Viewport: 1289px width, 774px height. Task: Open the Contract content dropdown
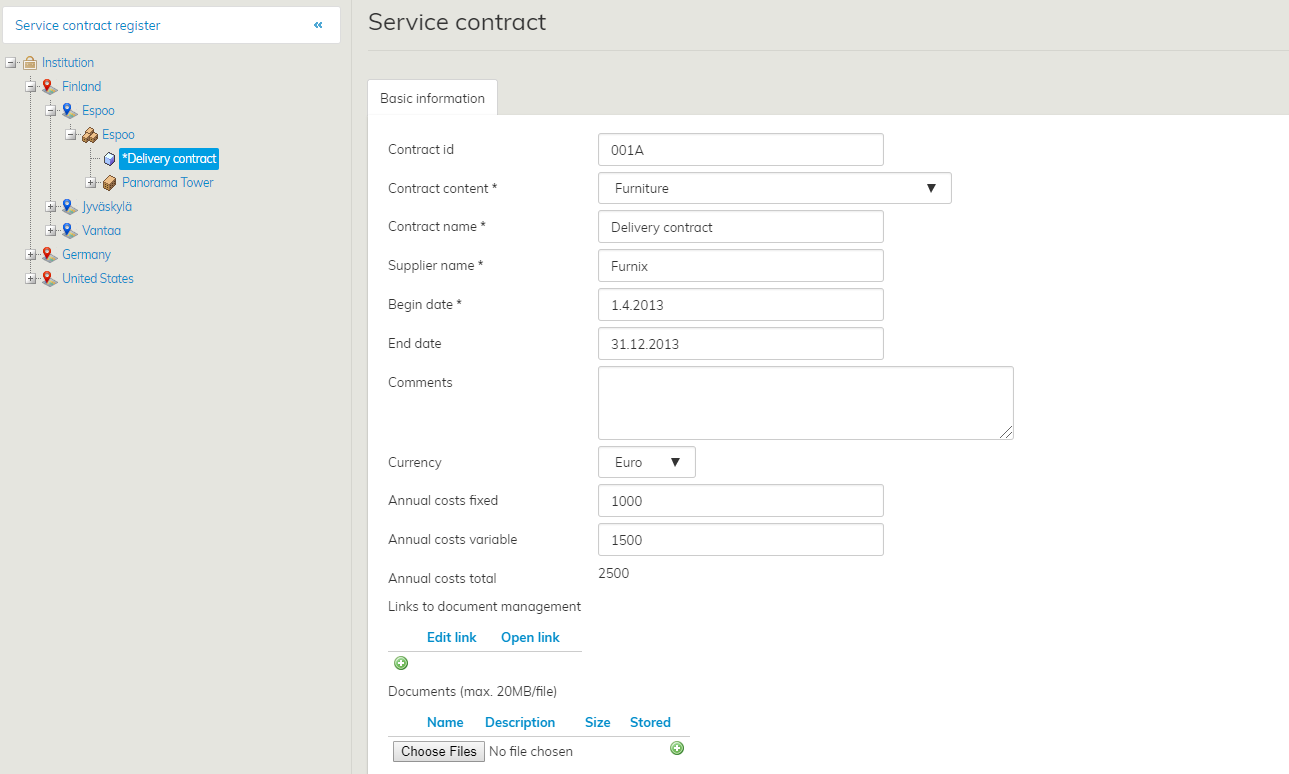pyautogui.click(x=774, y=188)
